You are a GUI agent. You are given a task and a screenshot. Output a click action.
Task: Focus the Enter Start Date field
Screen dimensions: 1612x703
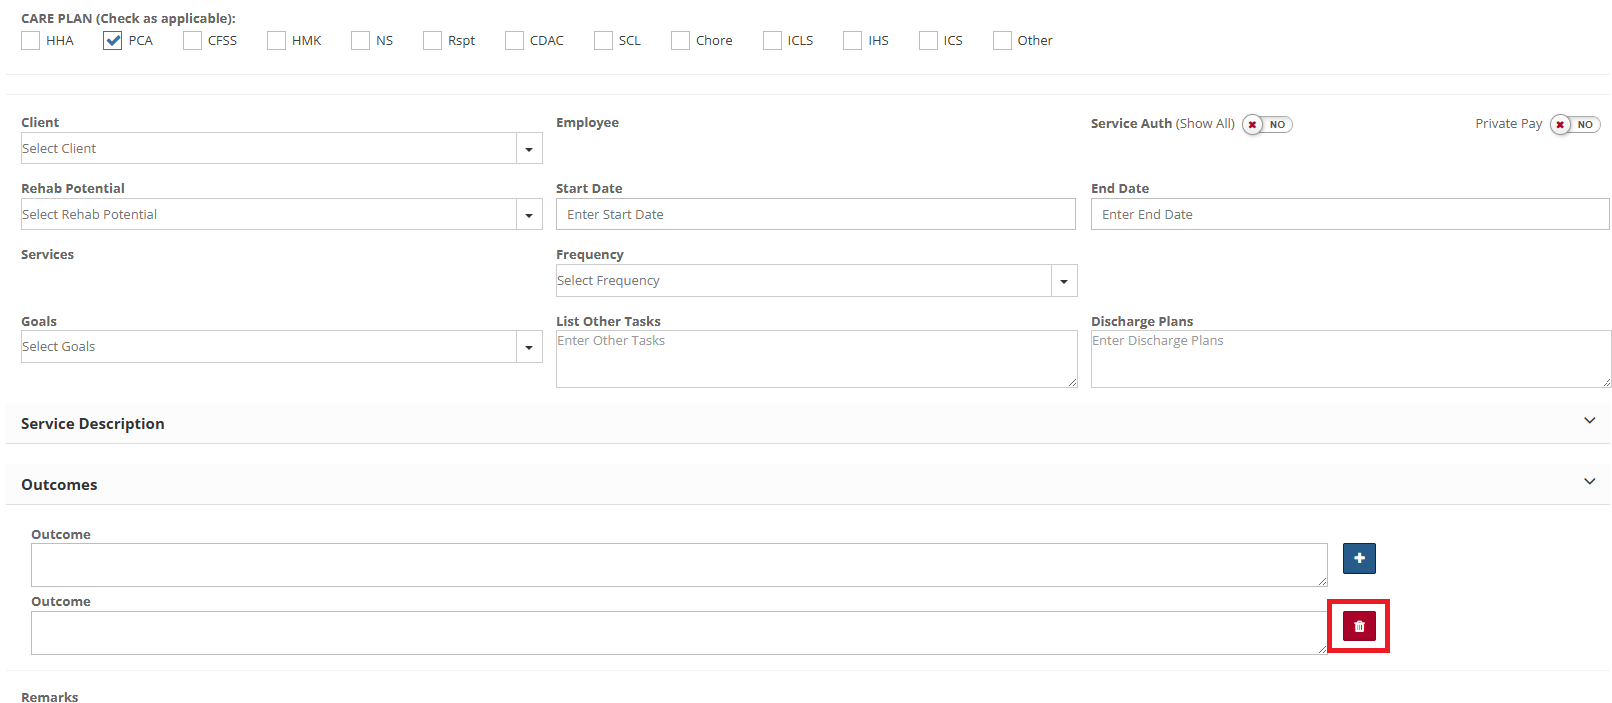(x=816, y=214)
